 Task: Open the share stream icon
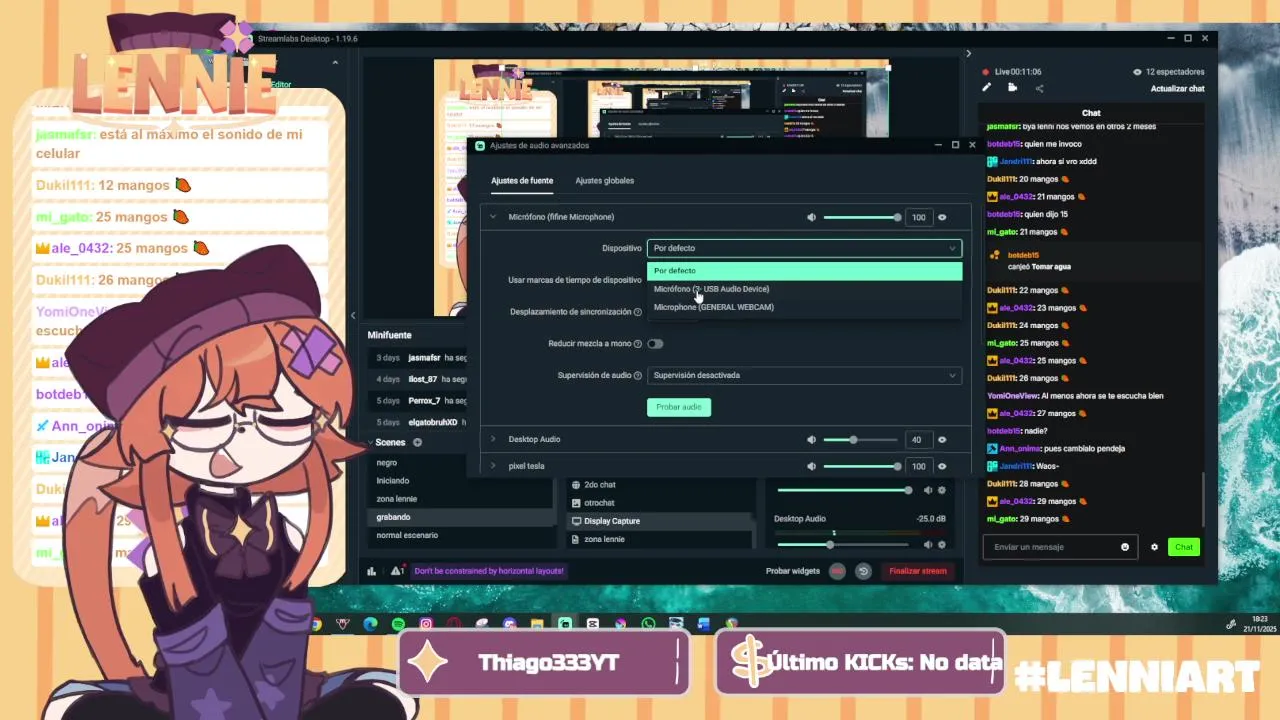coord(1039,88)
